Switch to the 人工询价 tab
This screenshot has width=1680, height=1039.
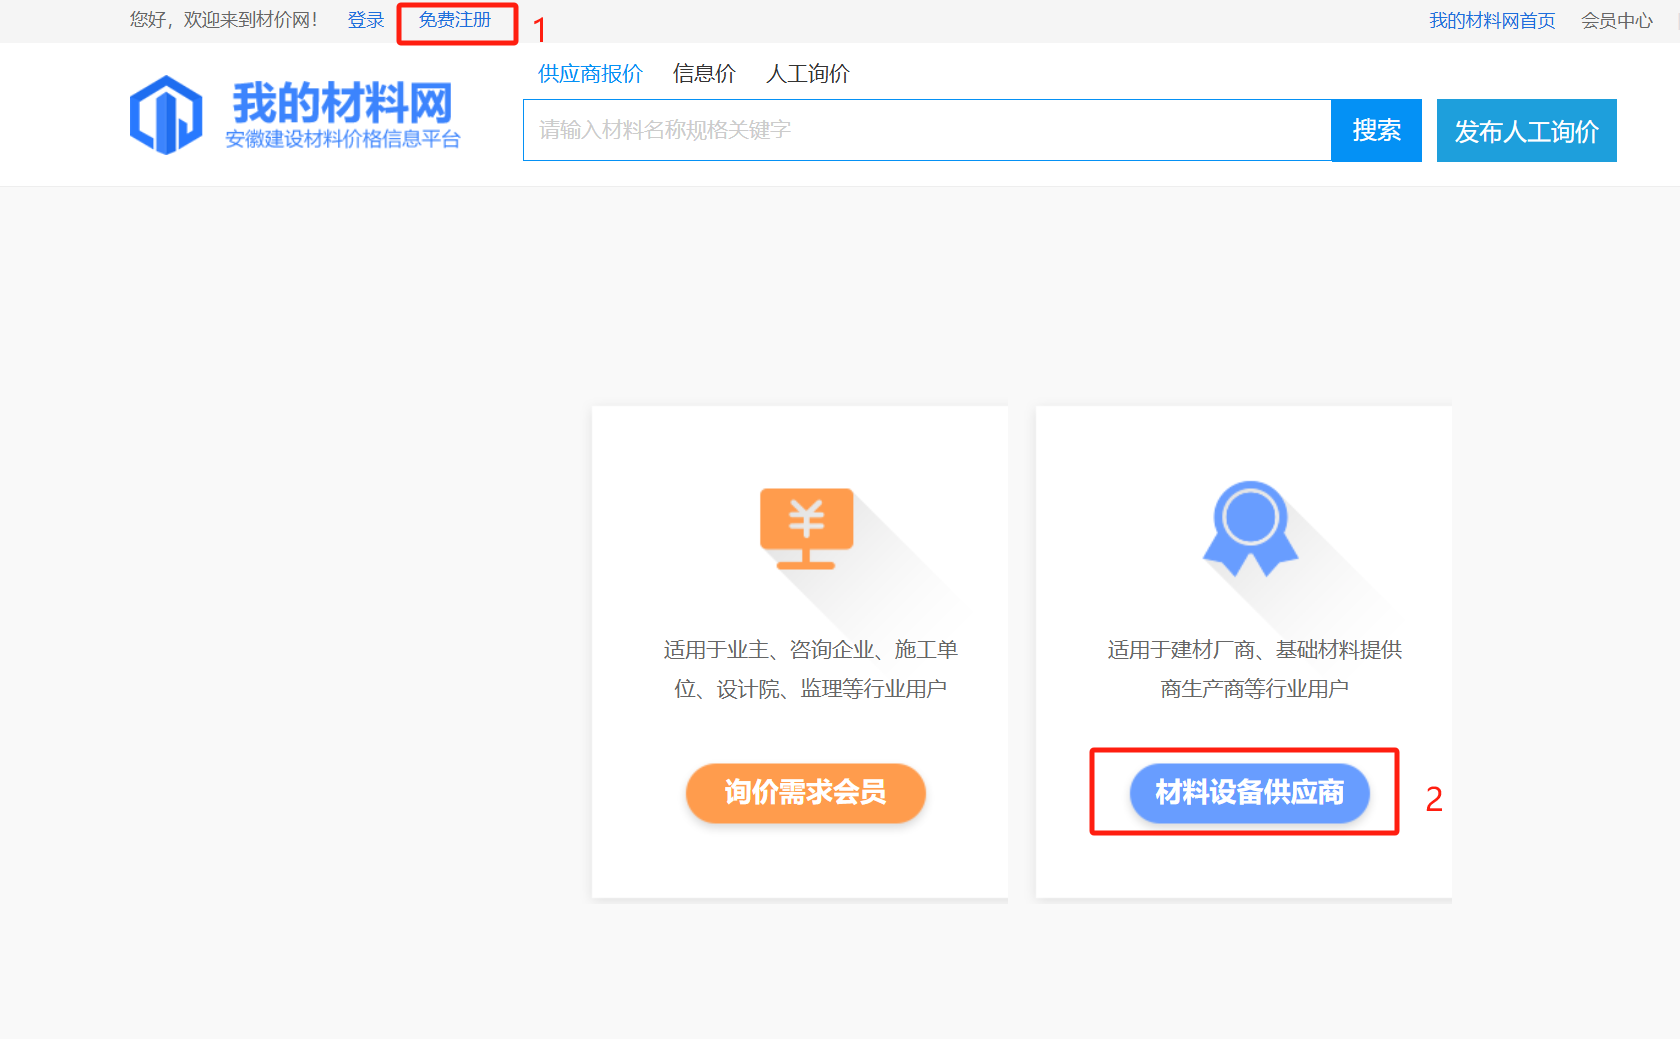coord(807,74)
